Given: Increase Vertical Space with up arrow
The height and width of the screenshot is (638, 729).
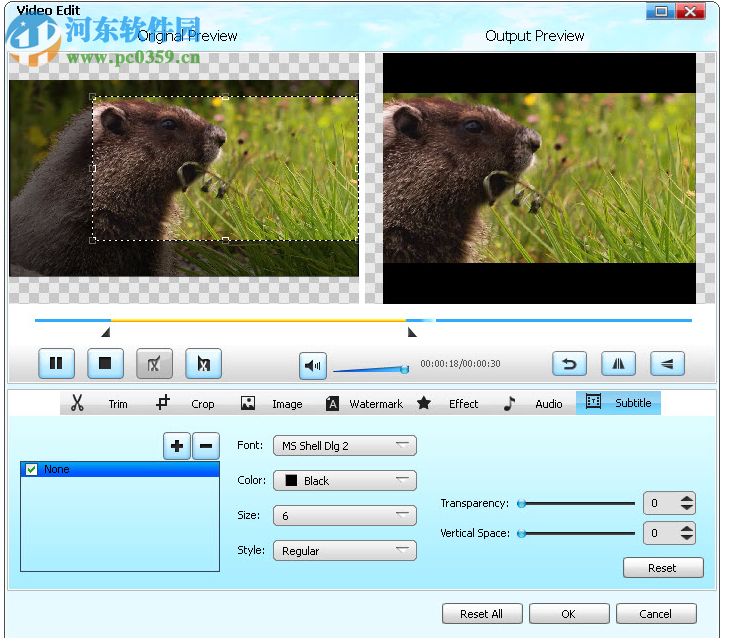Looking at the screenshot, I should 687,528.
